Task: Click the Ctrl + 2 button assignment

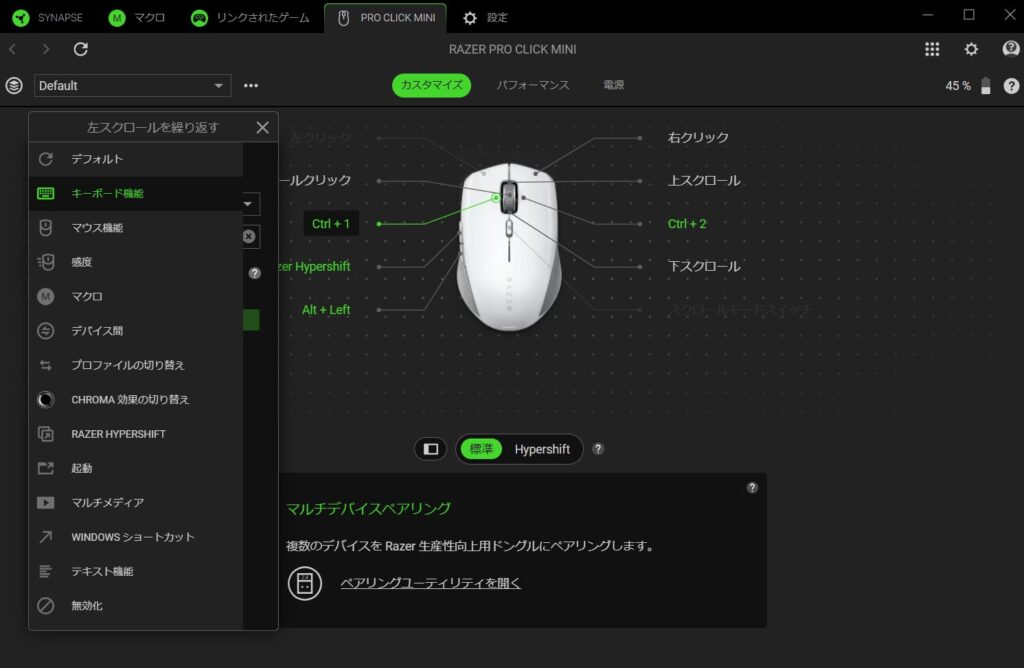Action: point(687,223)
